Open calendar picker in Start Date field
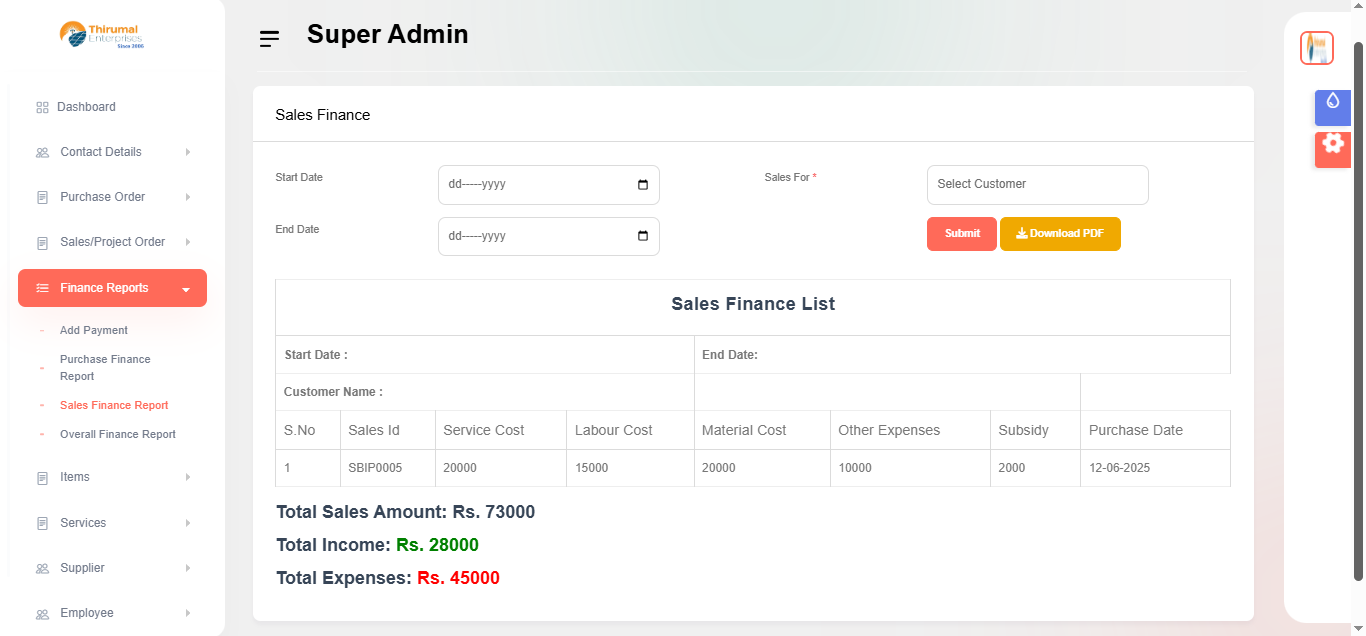Viewport: 1366px width, 636px height. pos(643,185)
